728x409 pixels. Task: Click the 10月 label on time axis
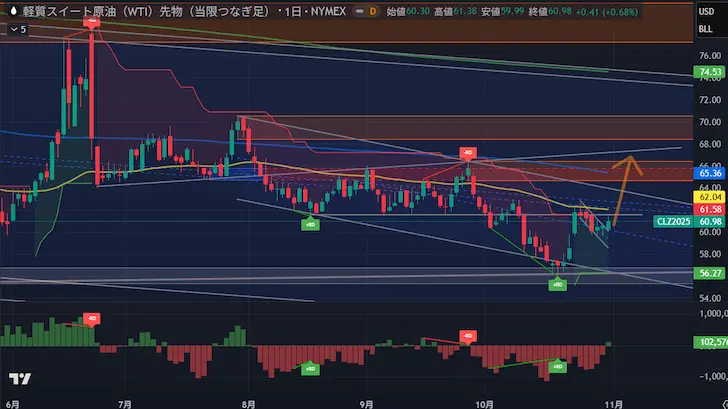(487, 402)
